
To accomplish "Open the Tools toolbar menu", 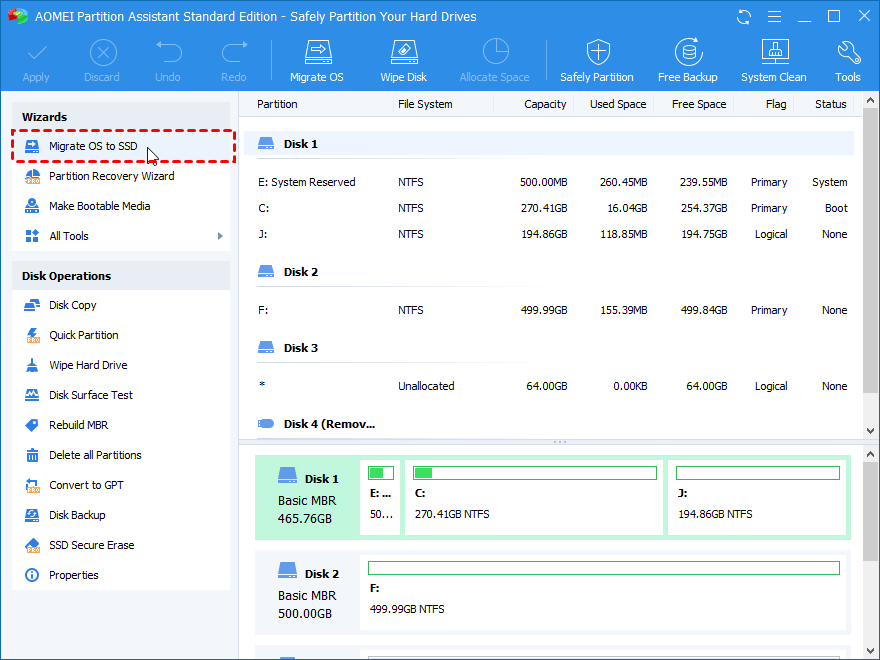I will point(847,60).
